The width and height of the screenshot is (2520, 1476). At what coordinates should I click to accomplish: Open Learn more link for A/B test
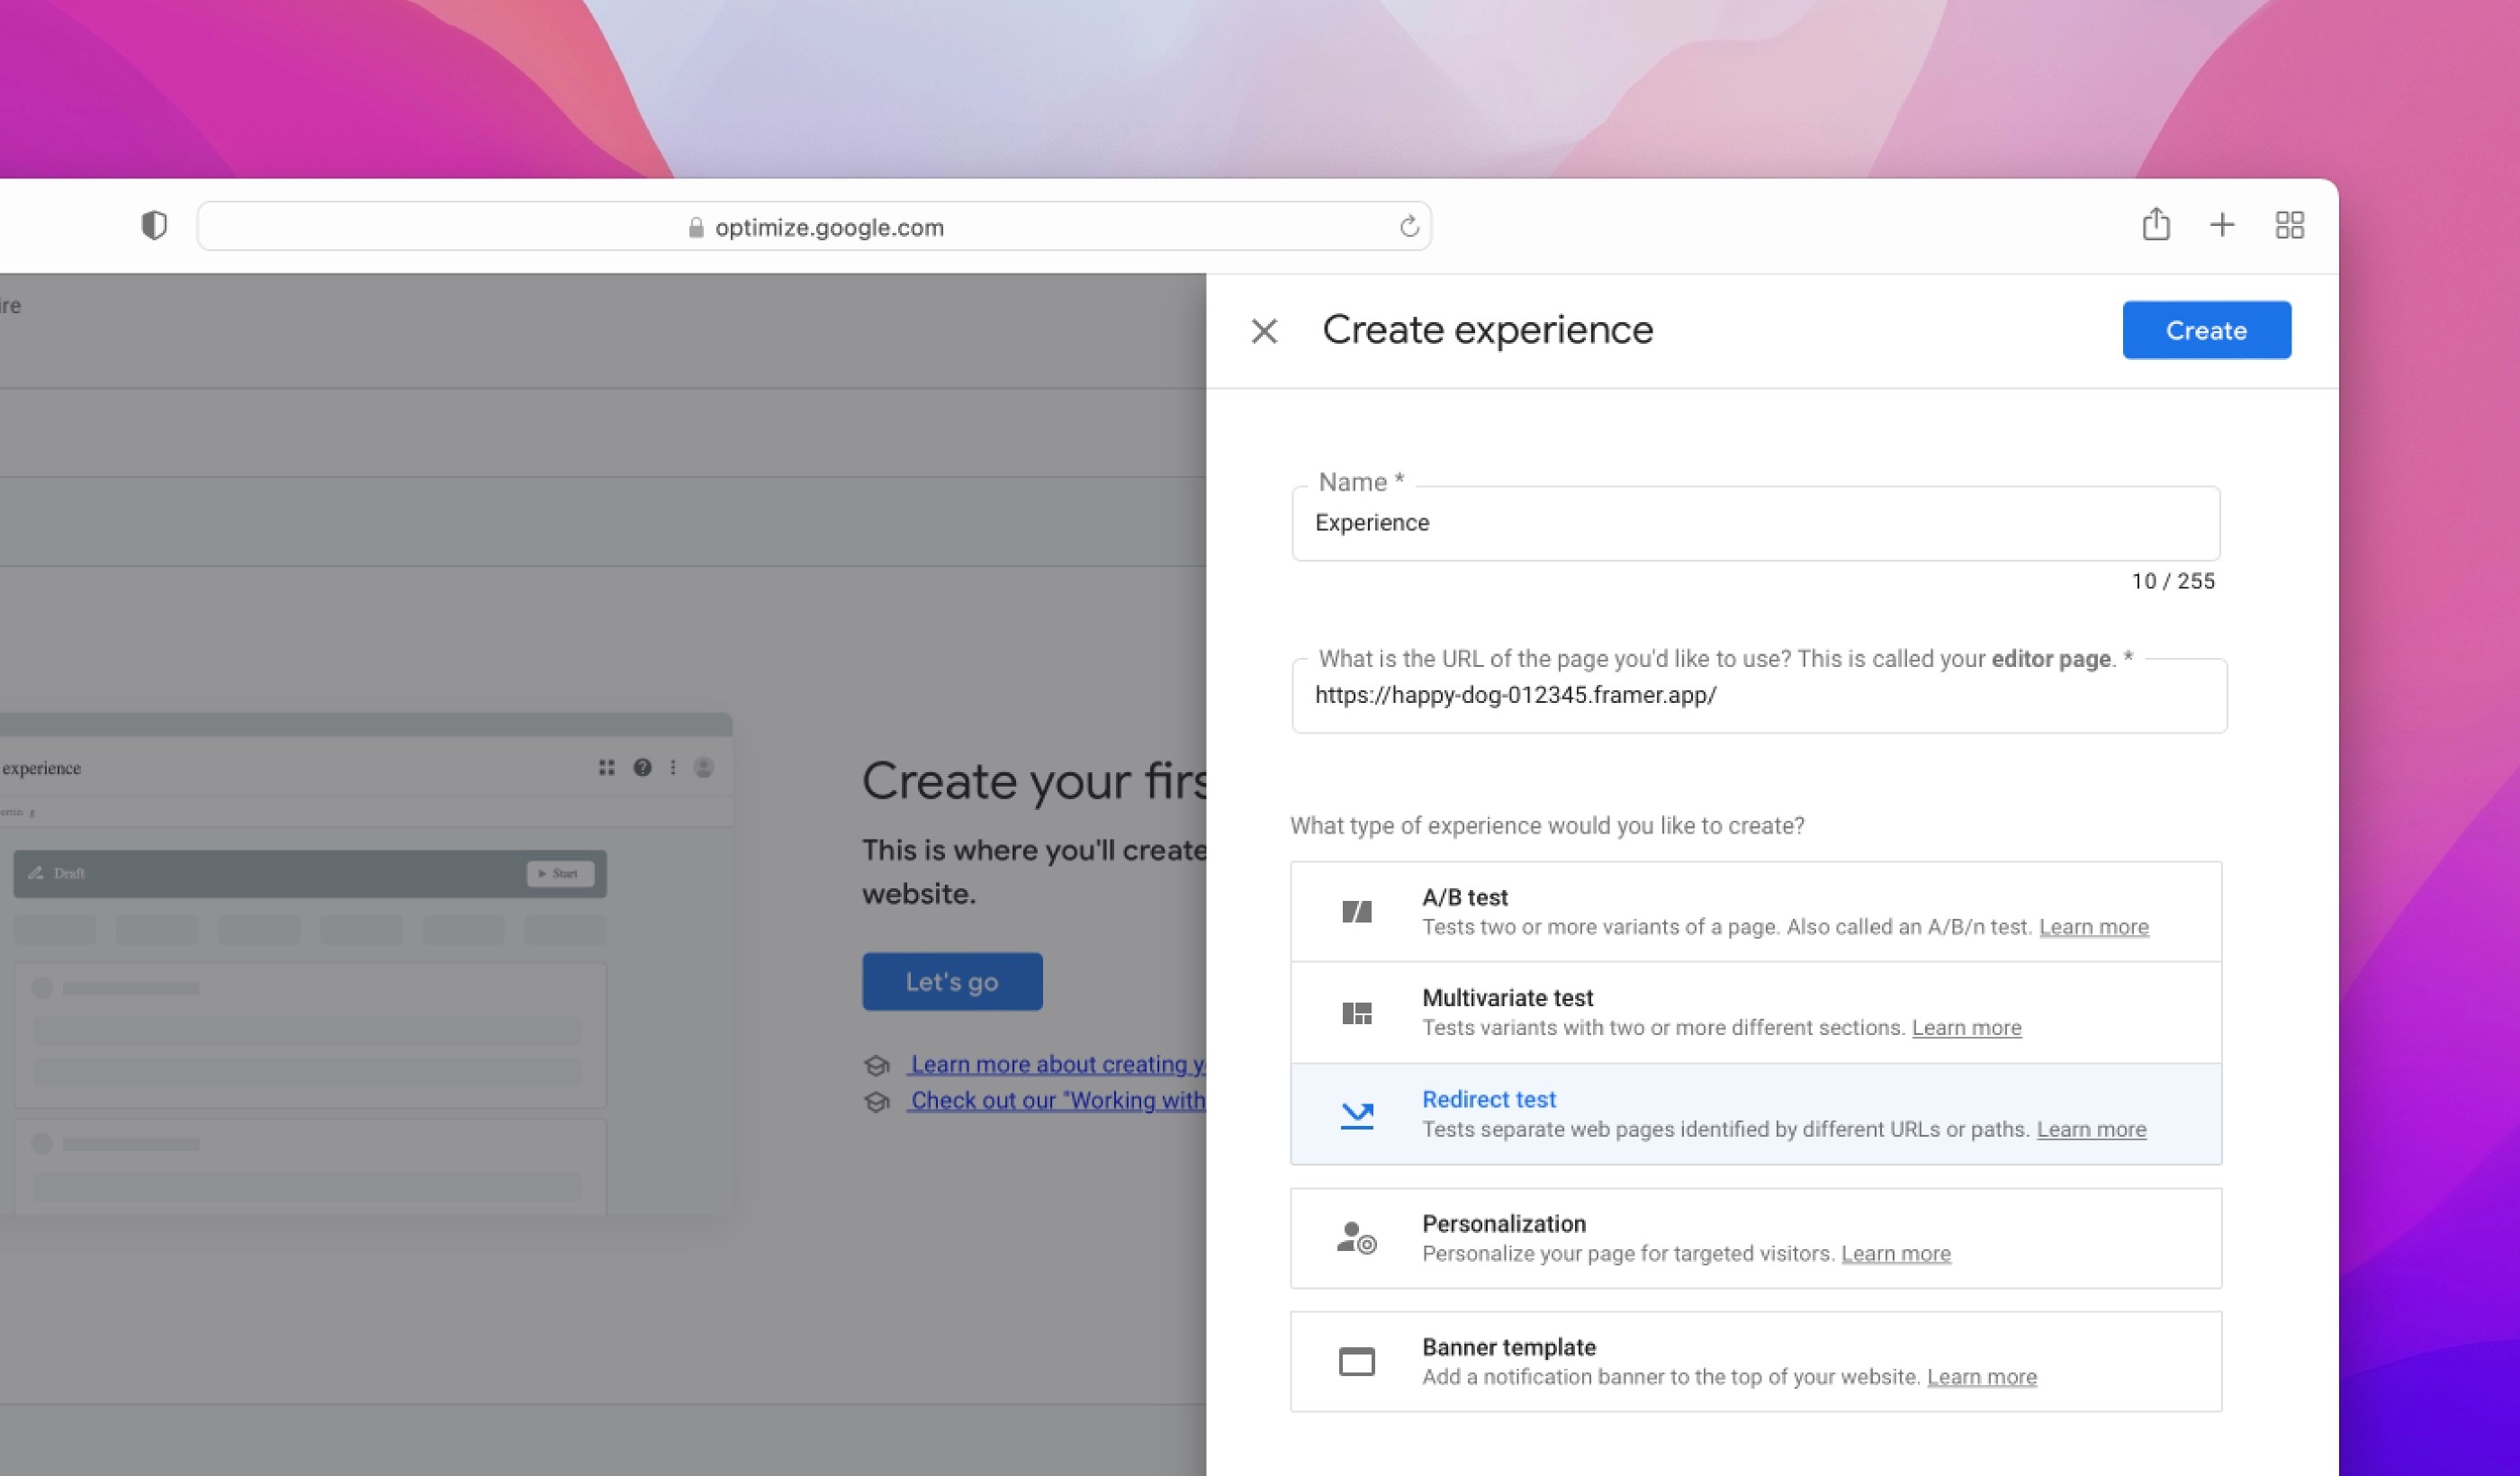(2093, 927)
